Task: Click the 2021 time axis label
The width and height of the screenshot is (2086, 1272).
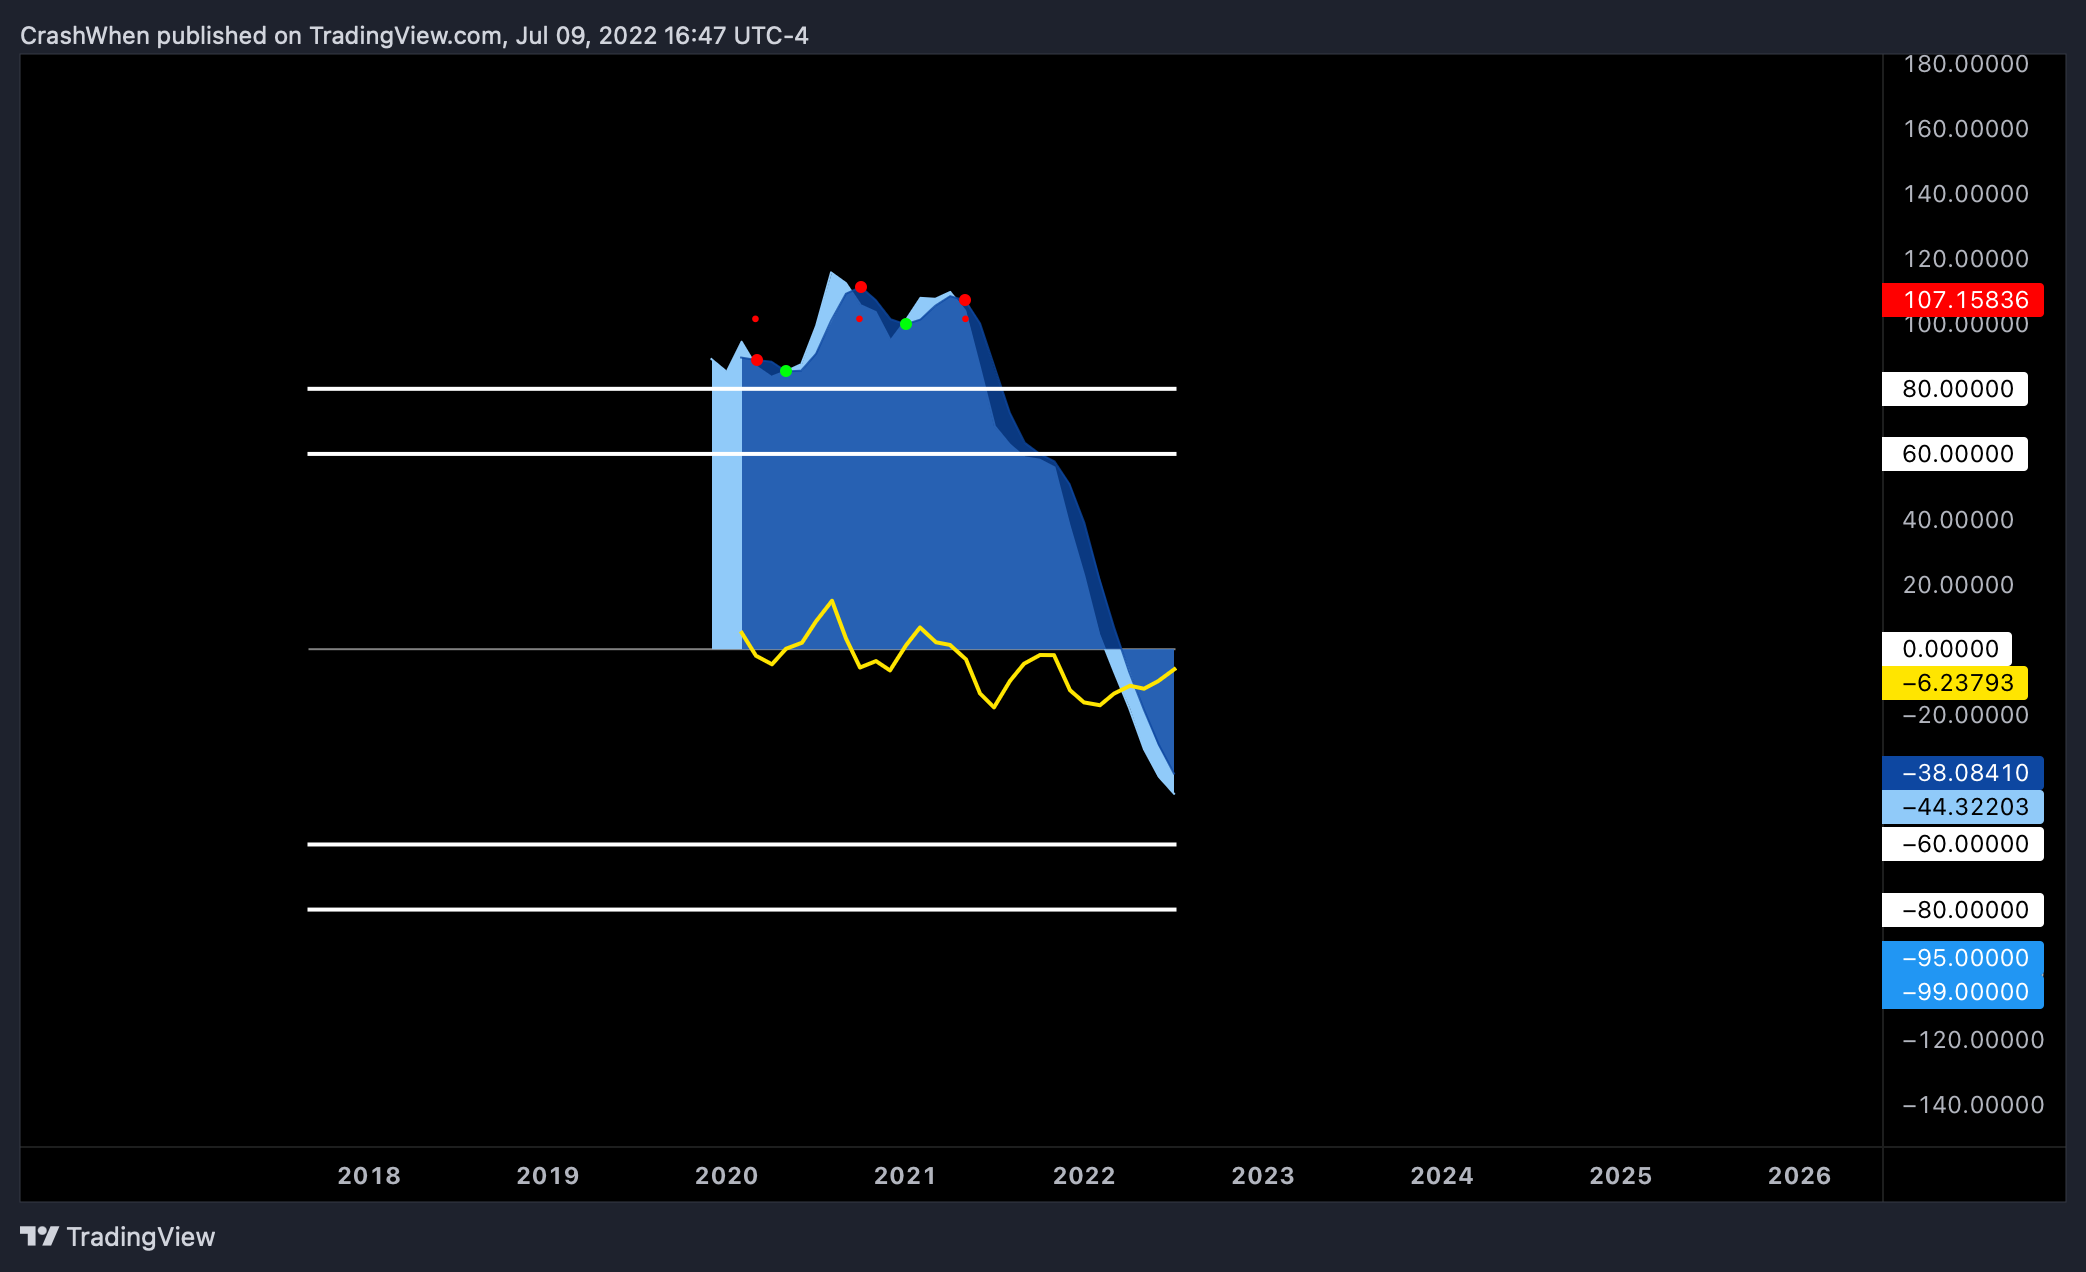Action: [905, 1176]
